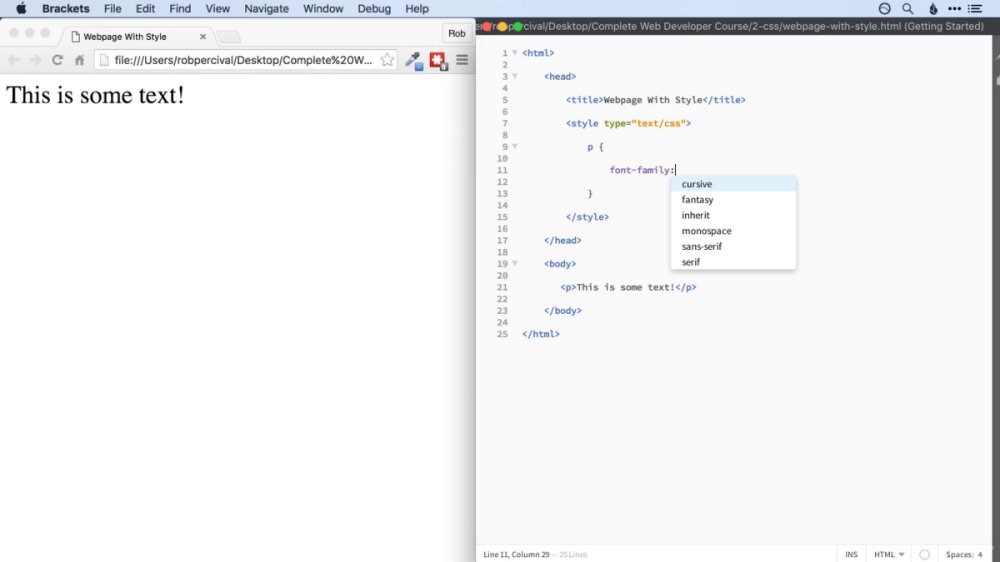Click the circular linting status indicator
Viewport: 1000px width, 562px height.
click(x=924, y=554)
